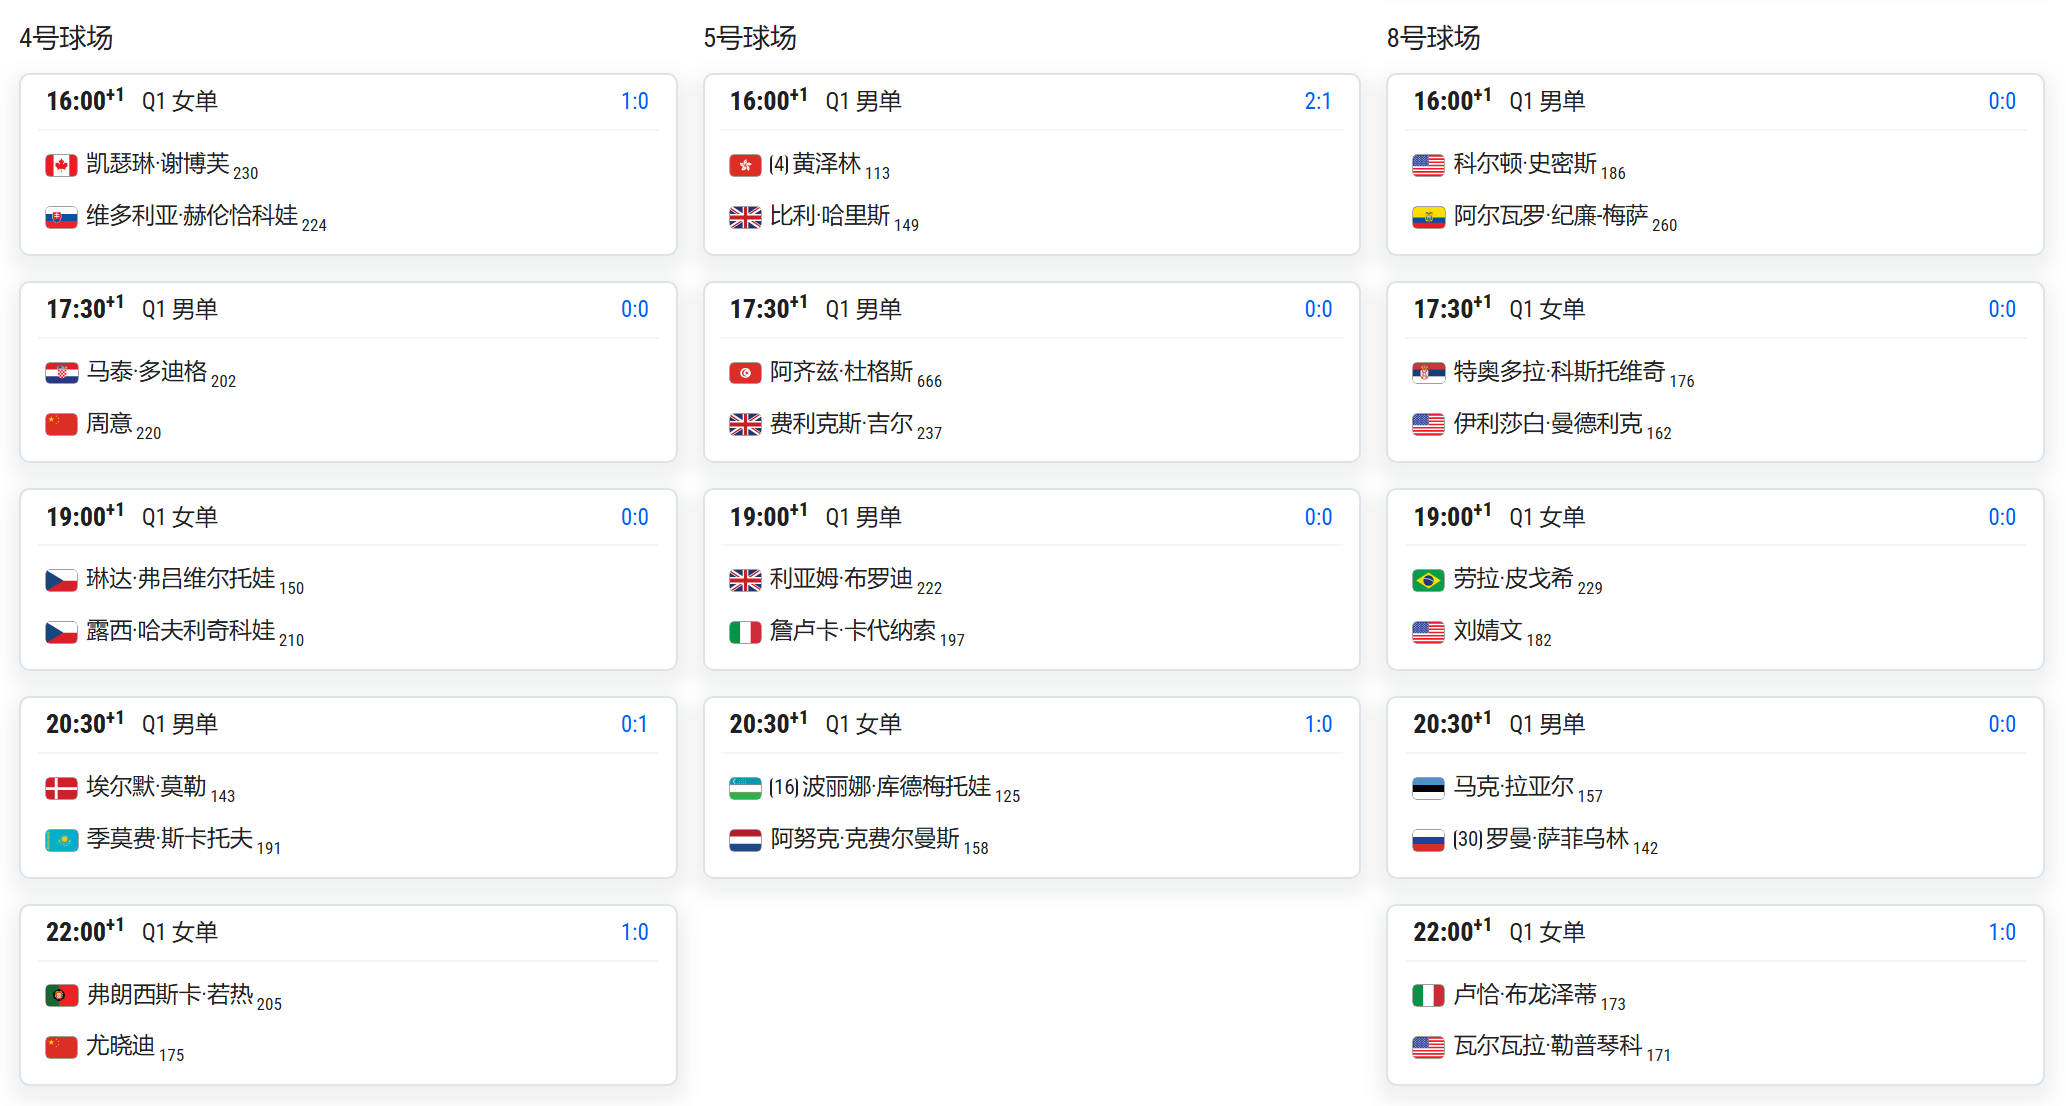Select player 周意
The image size is (2066, 1106).
tap(109, 424)
